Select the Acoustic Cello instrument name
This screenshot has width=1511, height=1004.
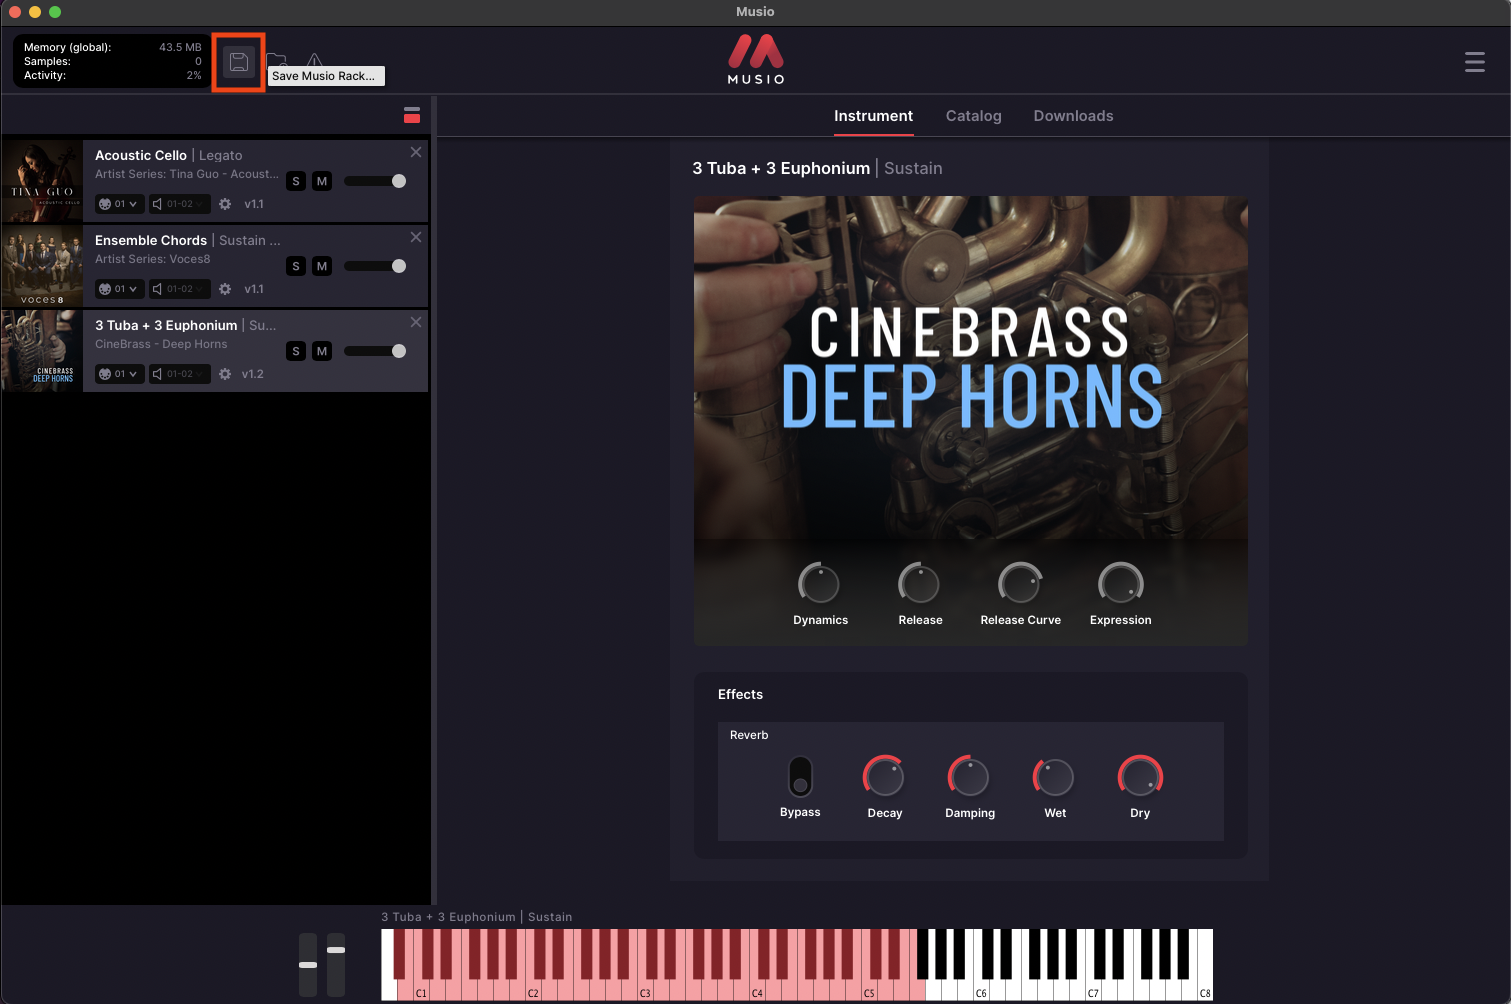click(141, 155)
